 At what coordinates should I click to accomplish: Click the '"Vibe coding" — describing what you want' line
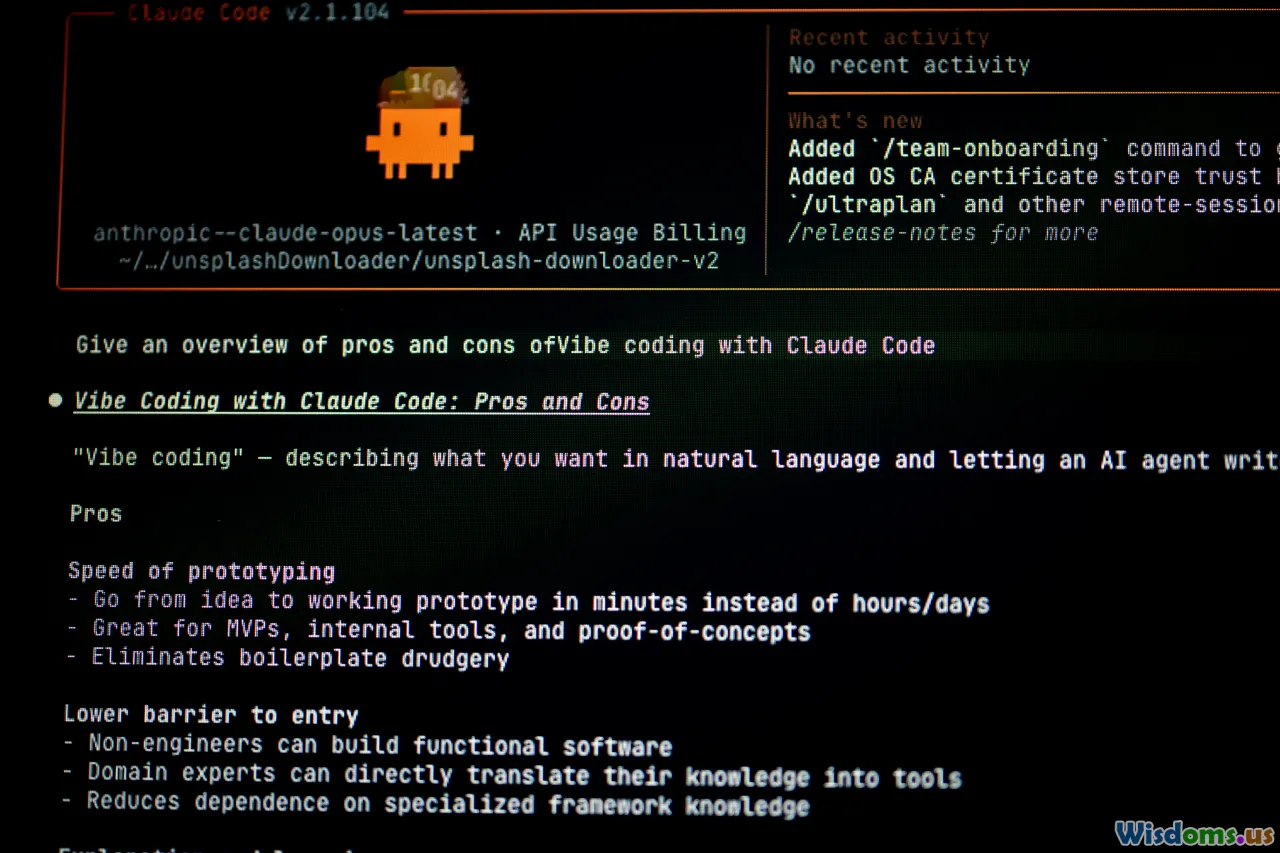(675, 459)
